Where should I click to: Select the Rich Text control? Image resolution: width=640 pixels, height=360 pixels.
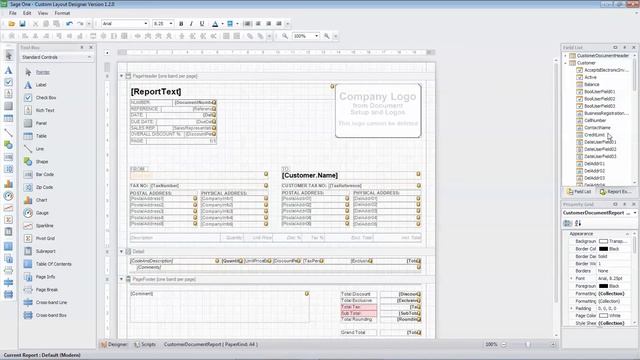(x=45, y=110)
